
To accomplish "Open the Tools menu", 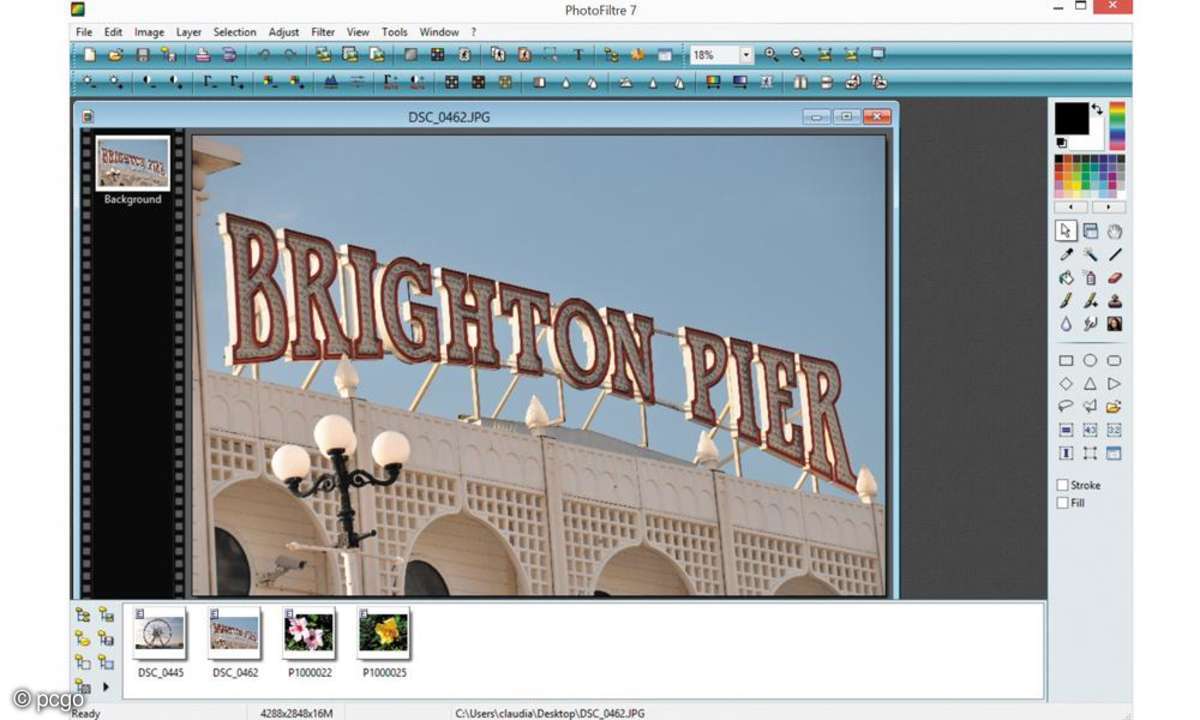I will coord(395,32).
